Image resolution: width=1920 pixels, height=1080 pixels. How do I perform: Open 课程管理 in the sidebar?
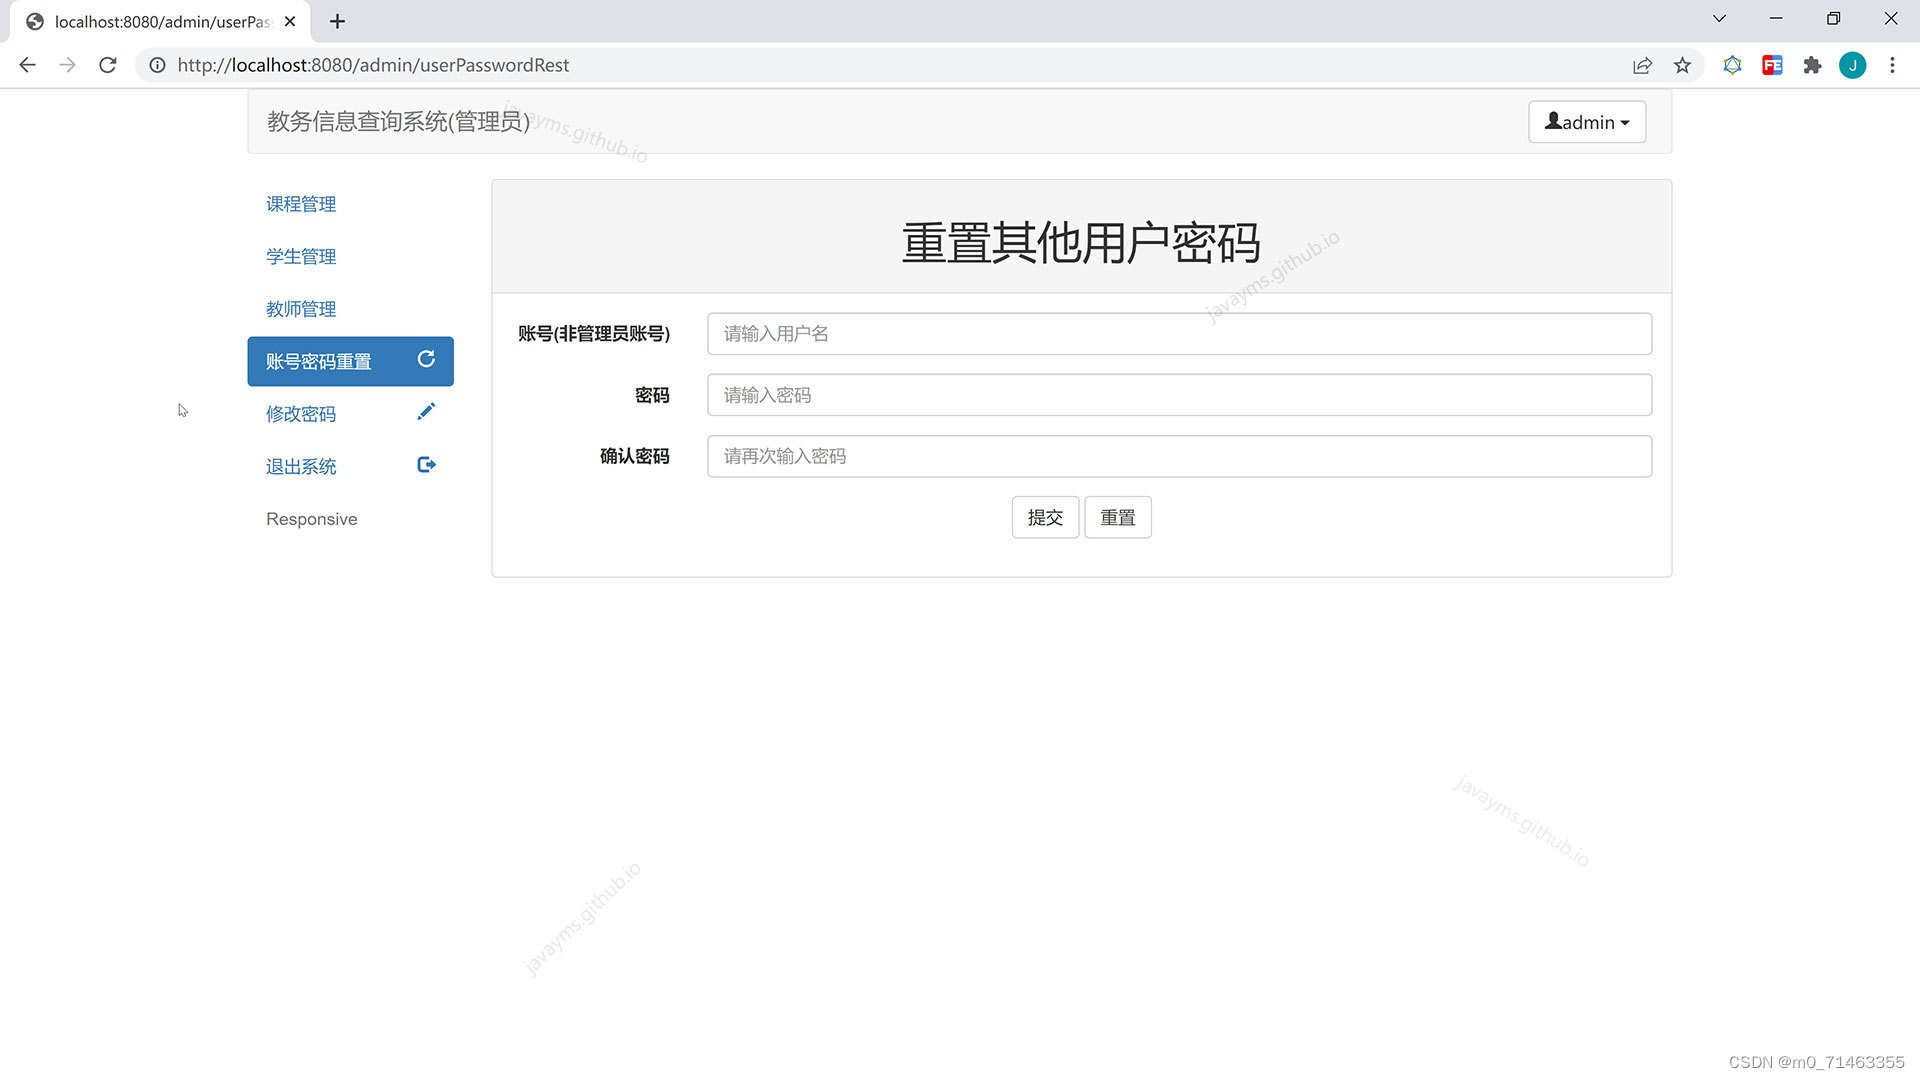click(x=301, y=204)
